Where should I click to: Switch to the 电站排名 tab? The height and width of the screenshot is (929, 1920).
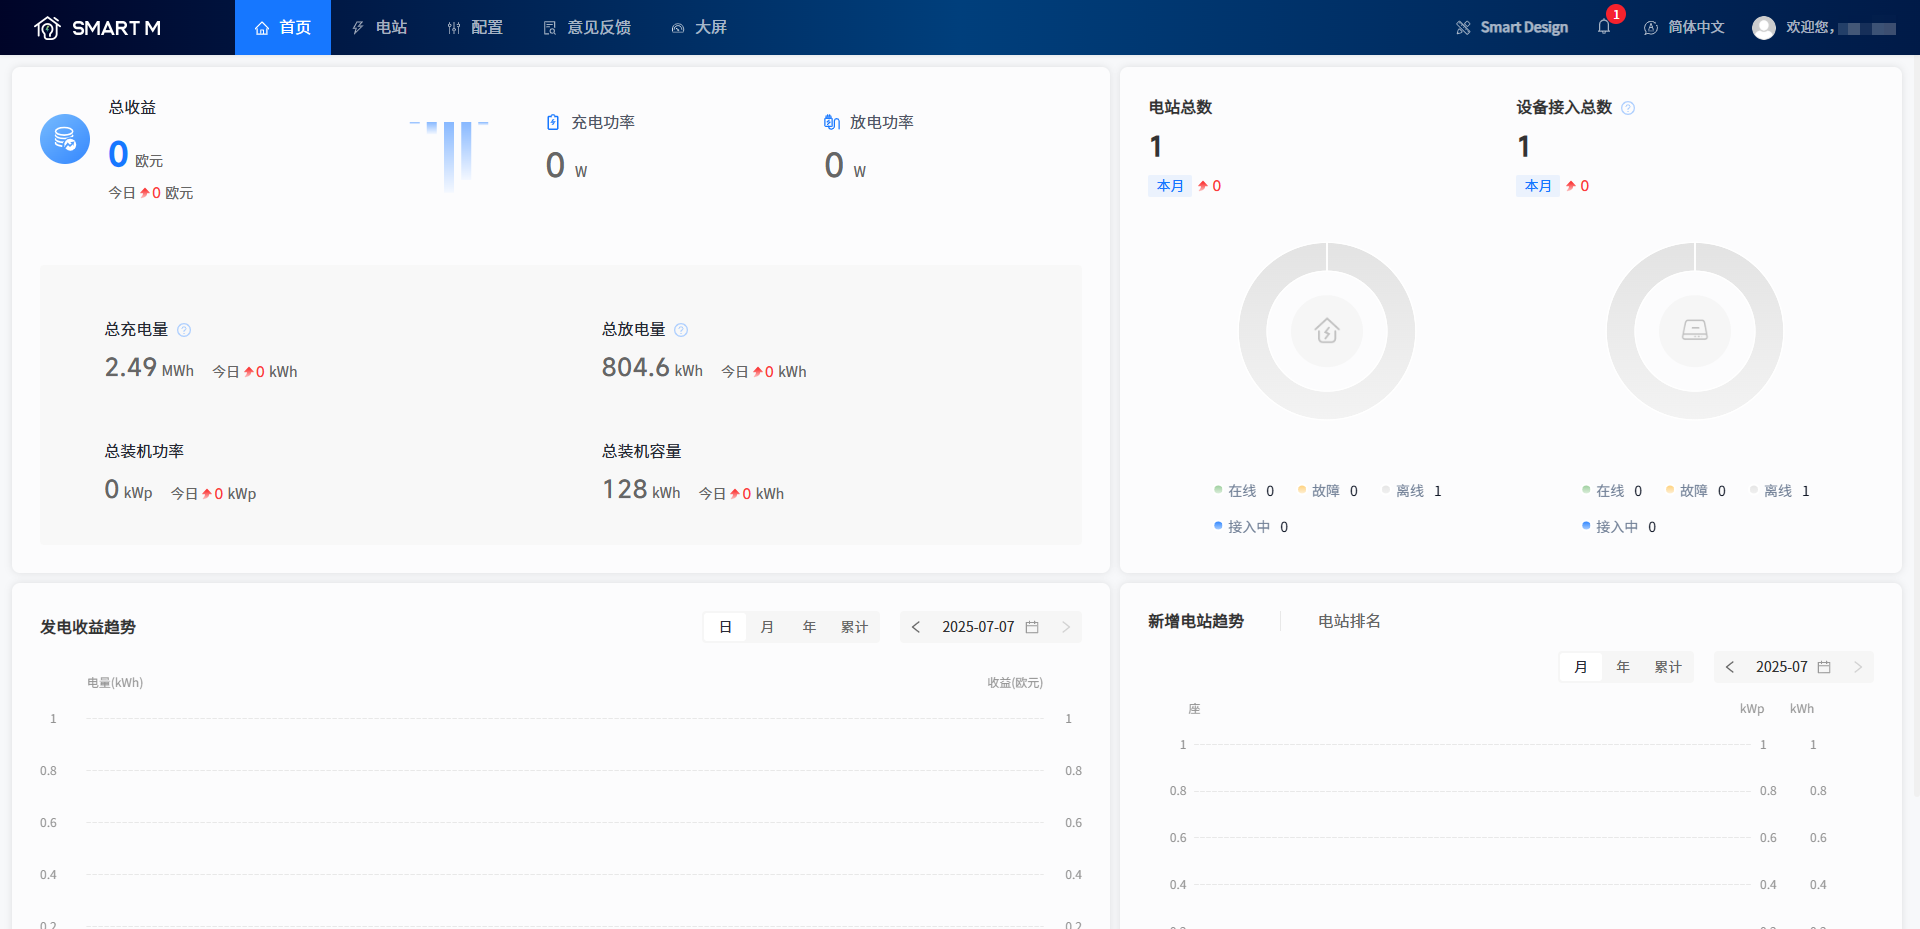[1349, 621]
